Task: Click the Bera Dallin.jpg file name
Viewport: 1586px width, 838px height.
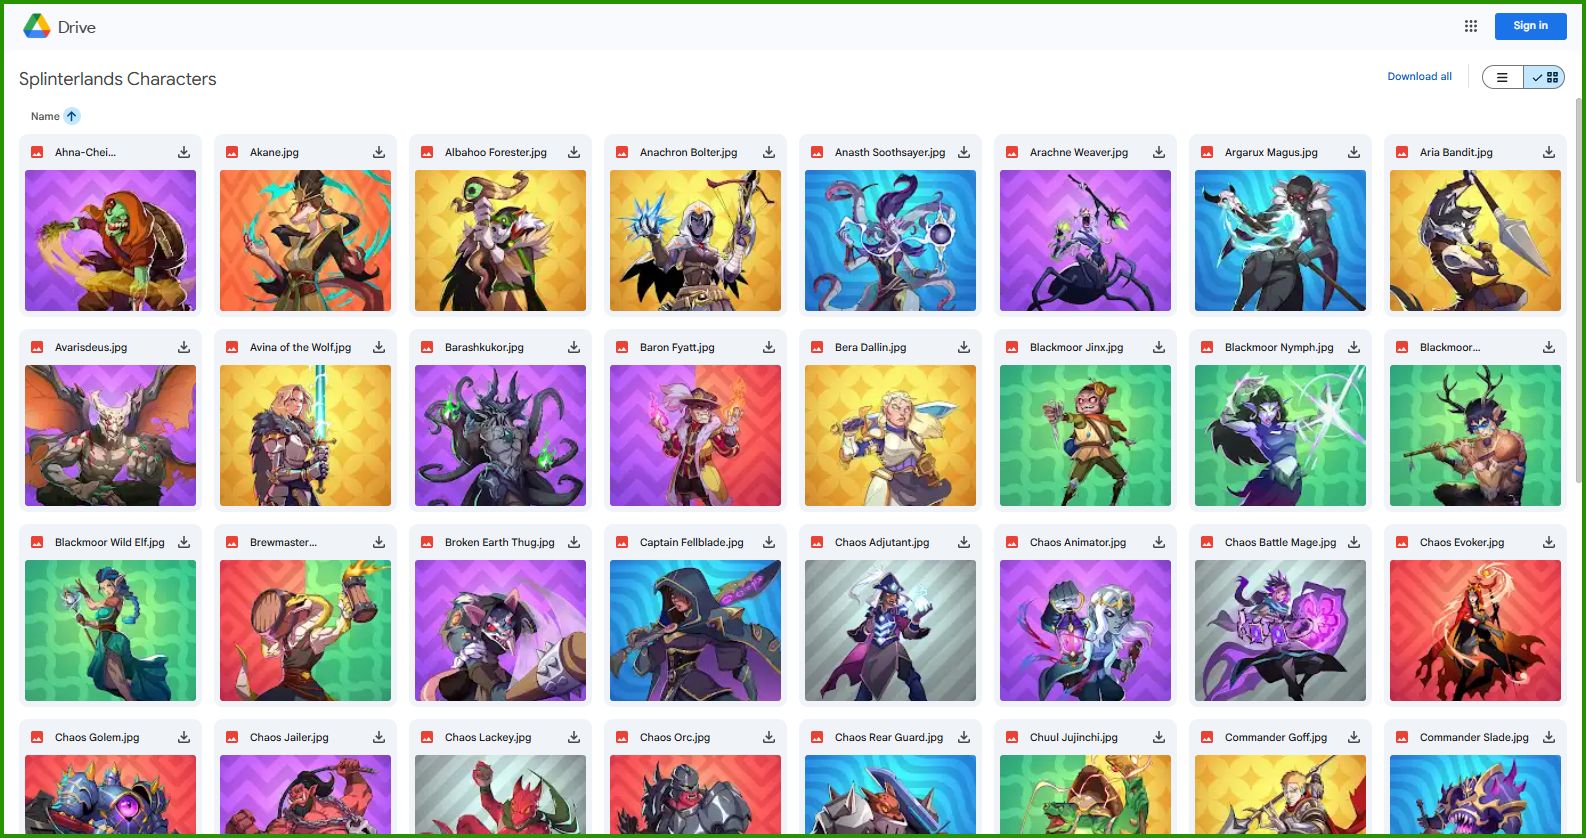Action: pos(871,347)
